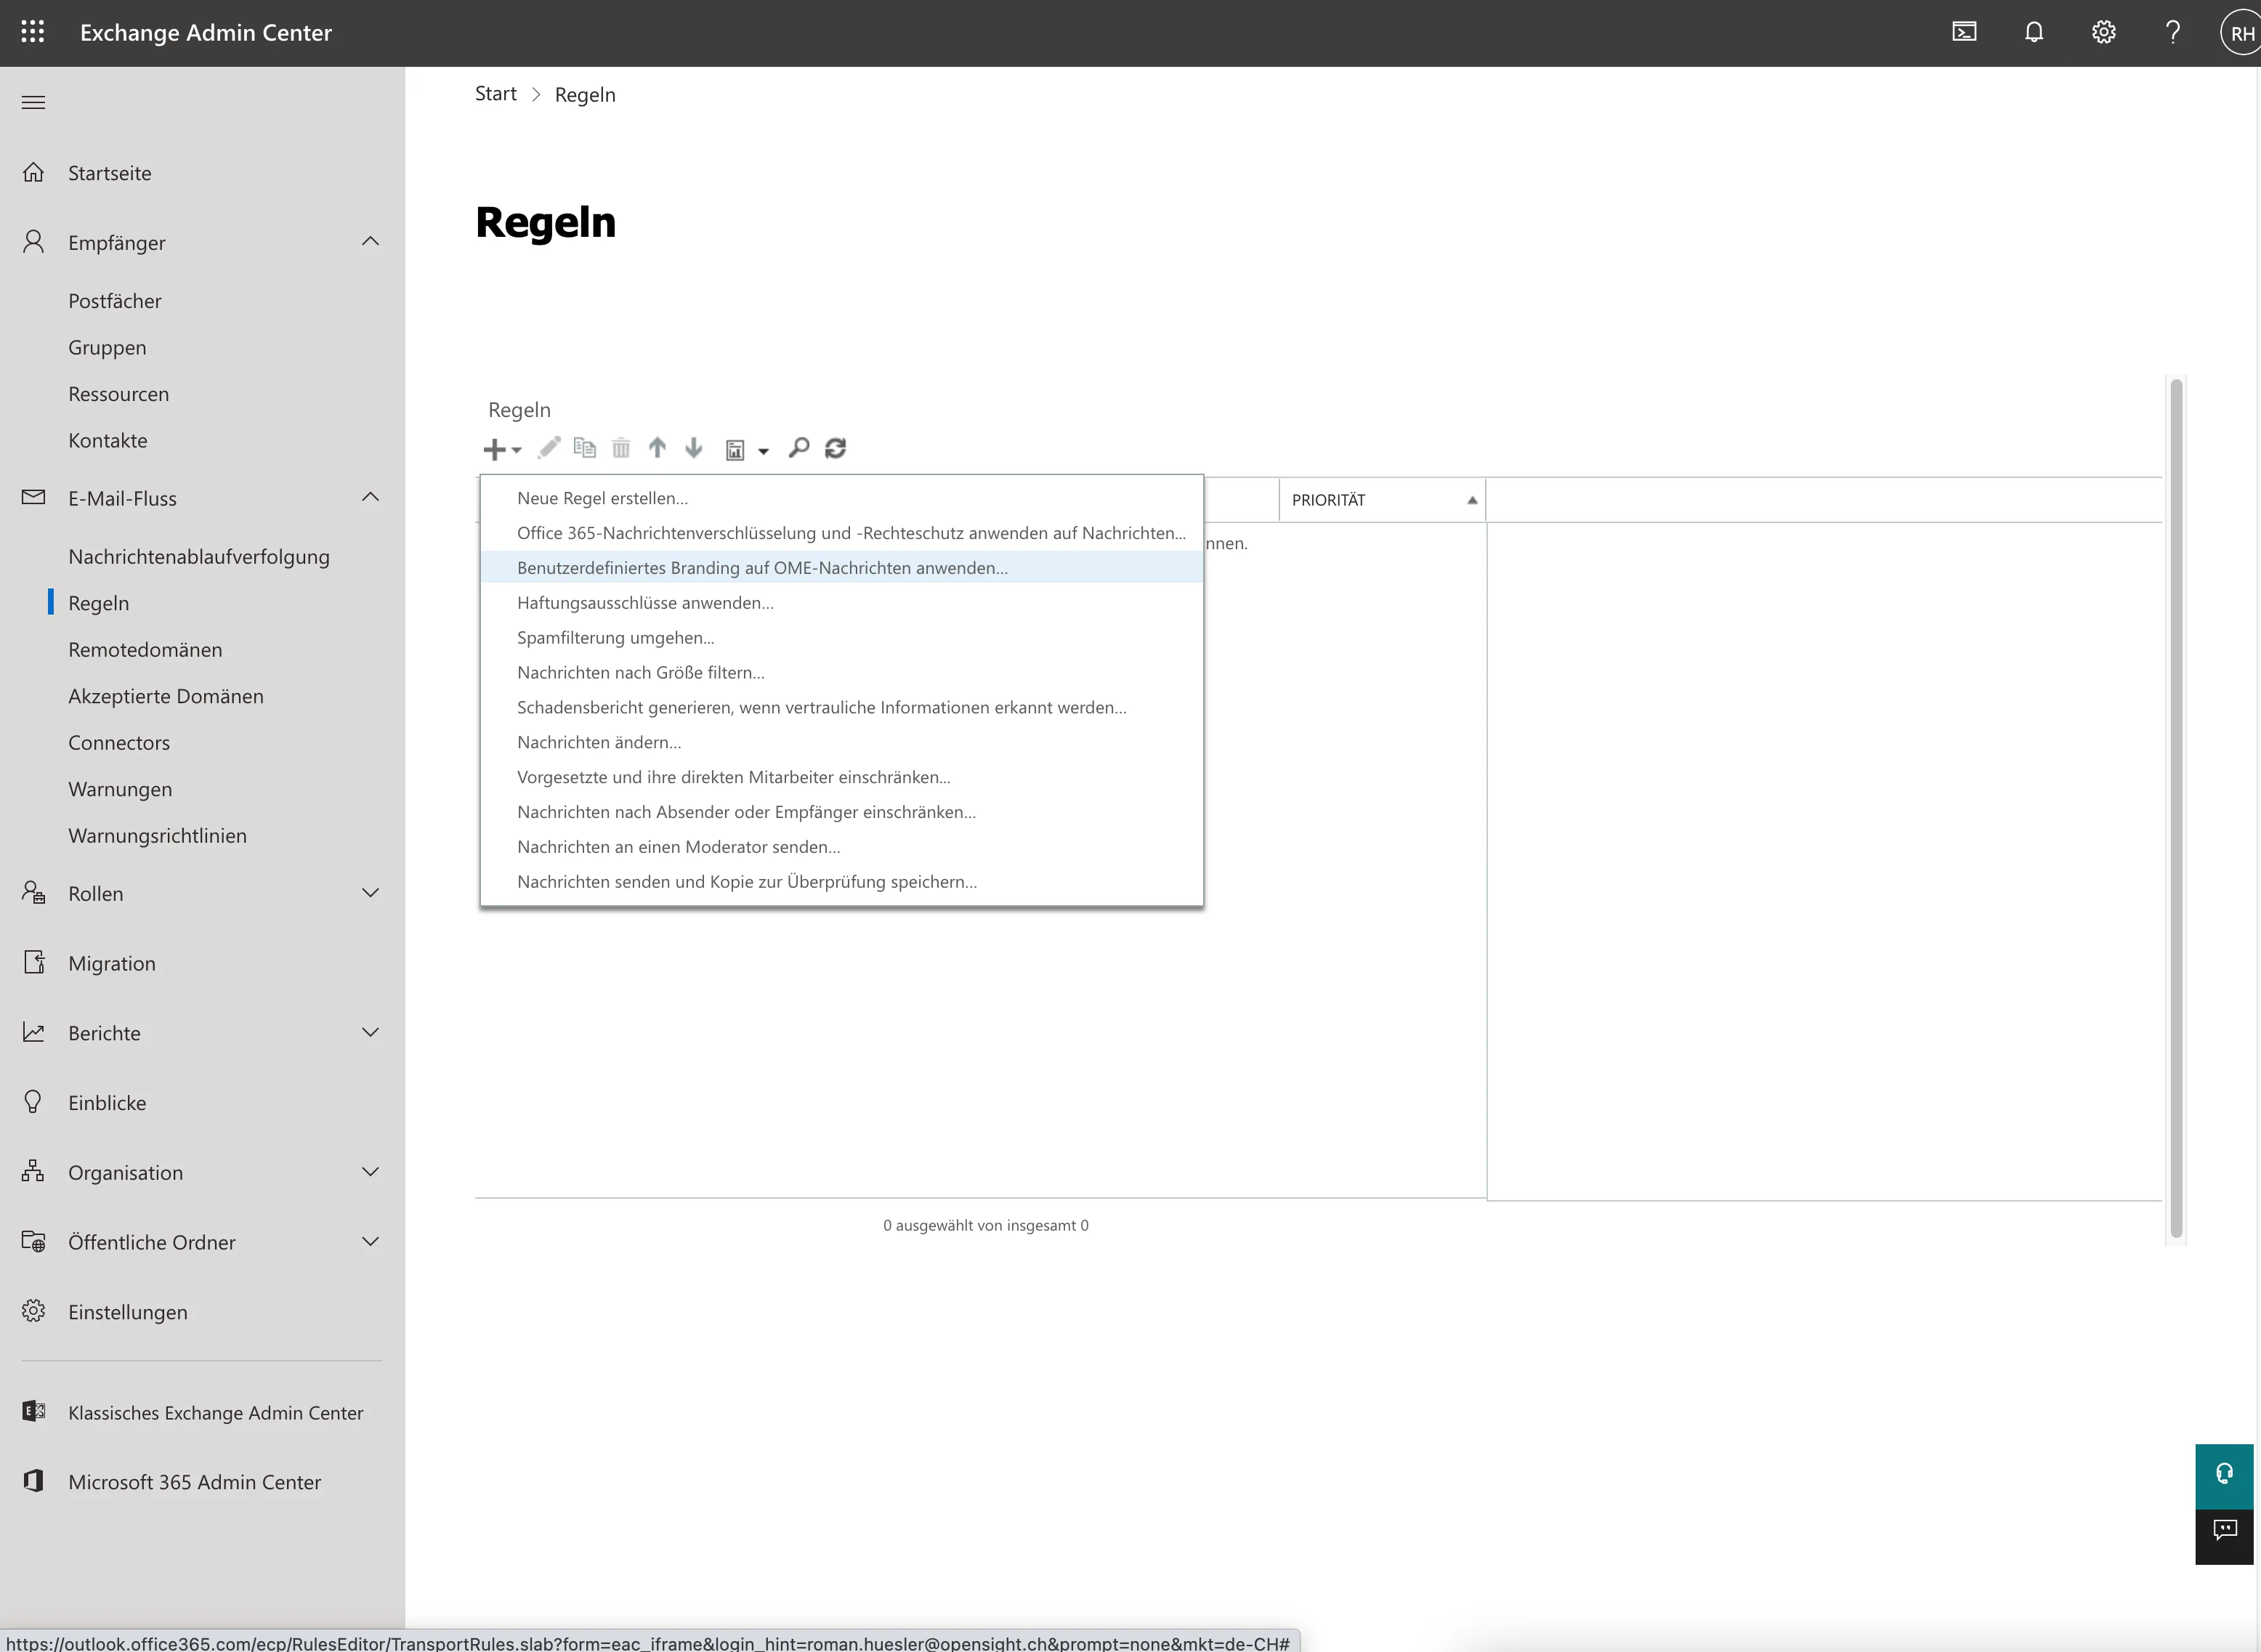The height and width of the screenshot is (1652, 2261).
Task: Click the Start breadcrumb link
Action: pyautogui.click(x=495, y=94)
